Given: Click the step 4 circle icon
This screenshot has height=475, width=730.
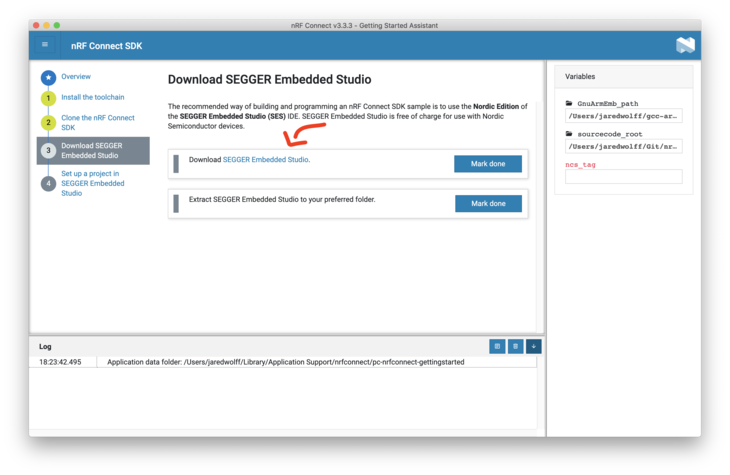Looking at the screenshot, I should coord(48,183).
